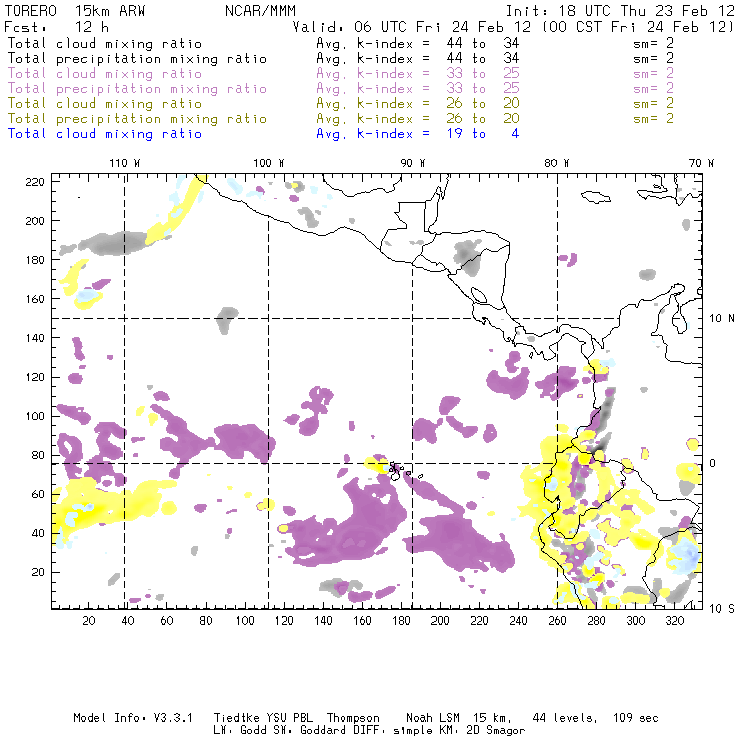Click the purple 'Total cloud mixing ratio' legend label

click(105, 74)
